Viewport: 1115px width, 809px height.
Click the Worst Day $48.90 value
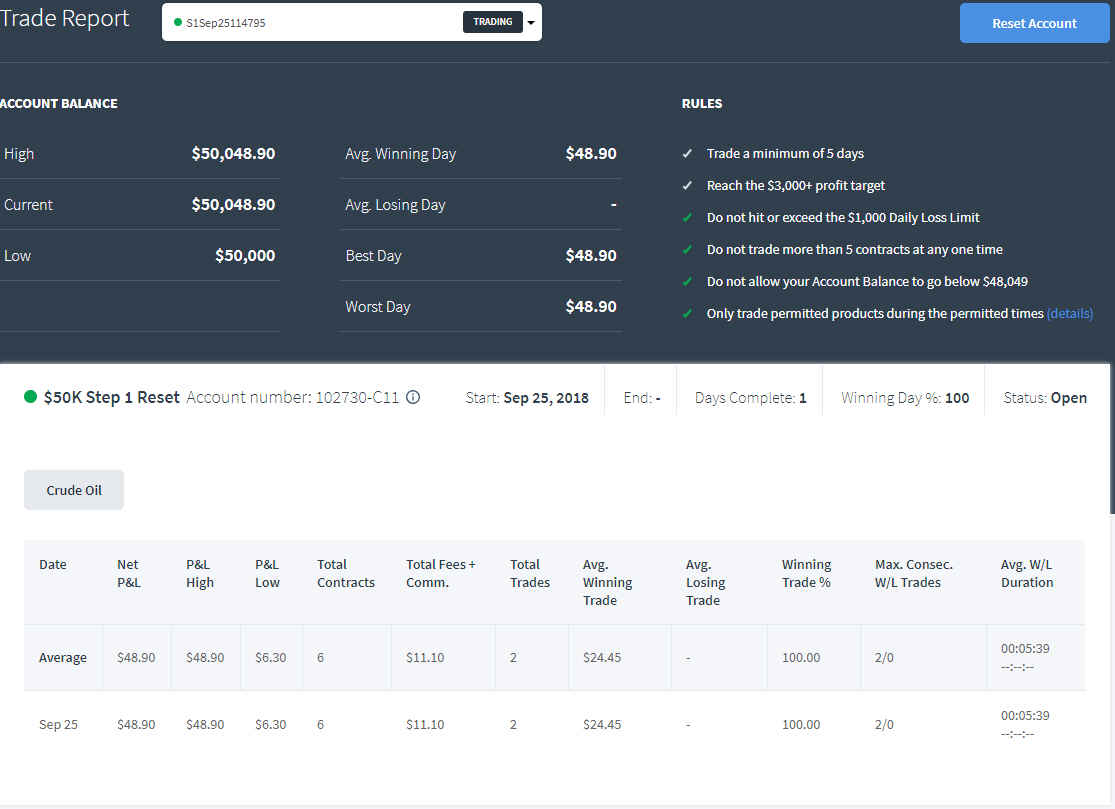coord(591,307)
